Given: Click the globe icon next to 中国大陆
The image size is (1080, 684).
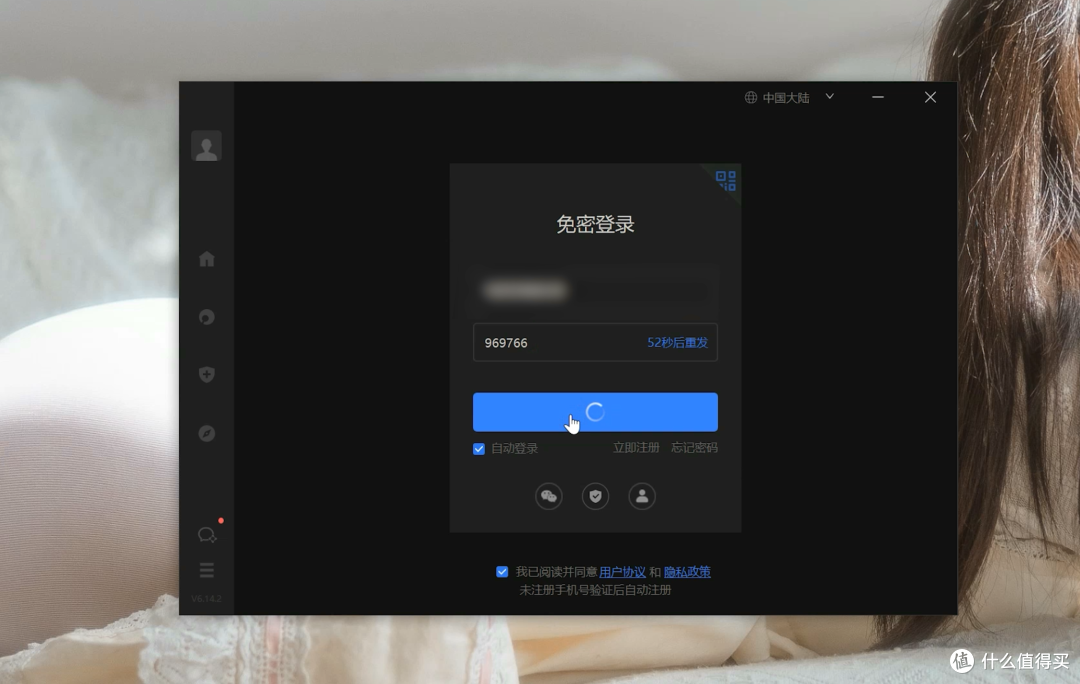Looking at the screenshot, I should 751,97.
